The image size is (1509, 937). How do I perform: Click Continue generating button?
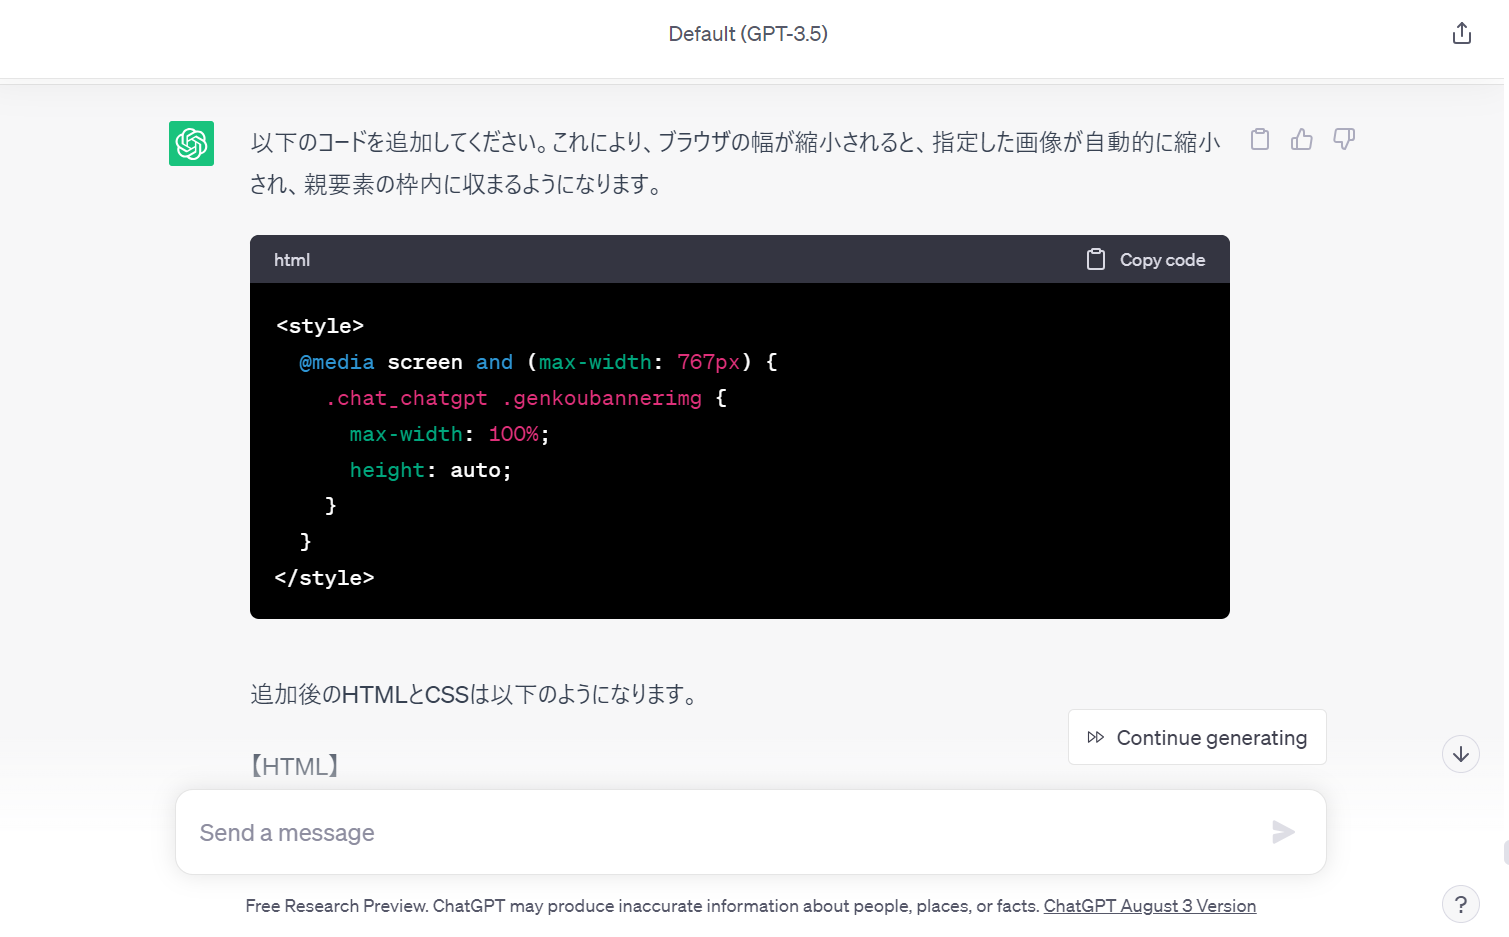(x=1197, y=737)
